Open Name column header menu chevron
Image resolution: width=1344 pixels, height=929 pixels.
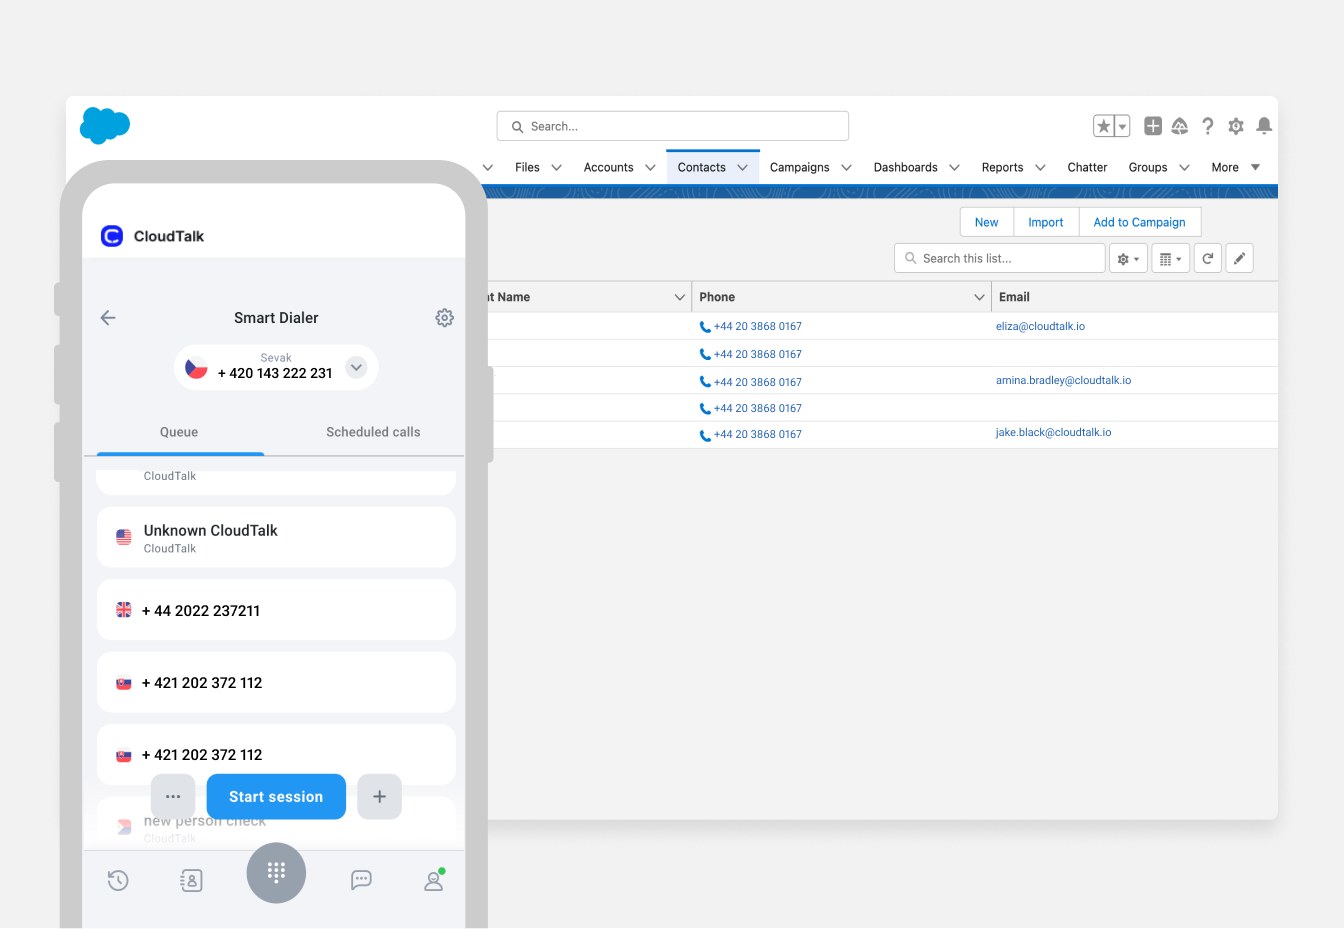tap(680, 297)
